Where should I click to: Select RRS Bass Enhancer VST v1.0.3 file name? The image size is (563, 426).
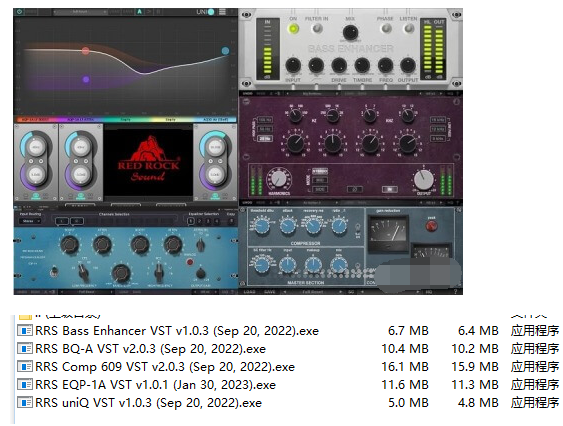[x=177, y=331]
